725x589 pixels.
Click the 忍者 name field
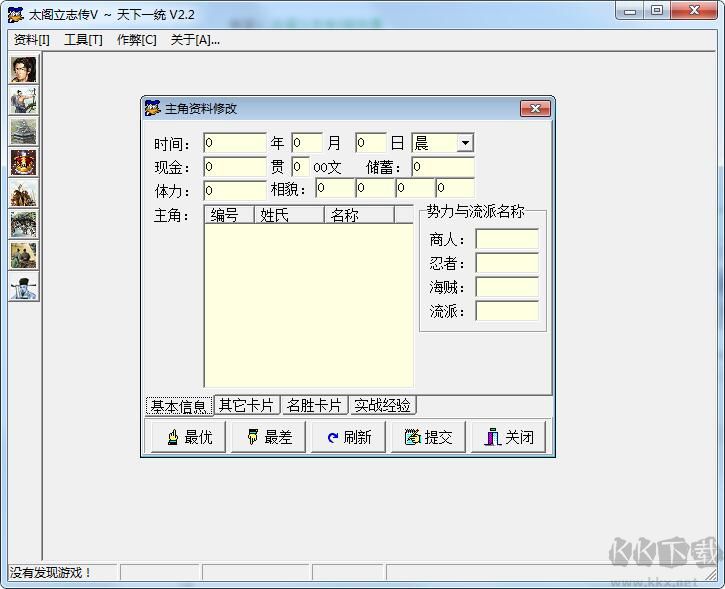click(507, 264)
